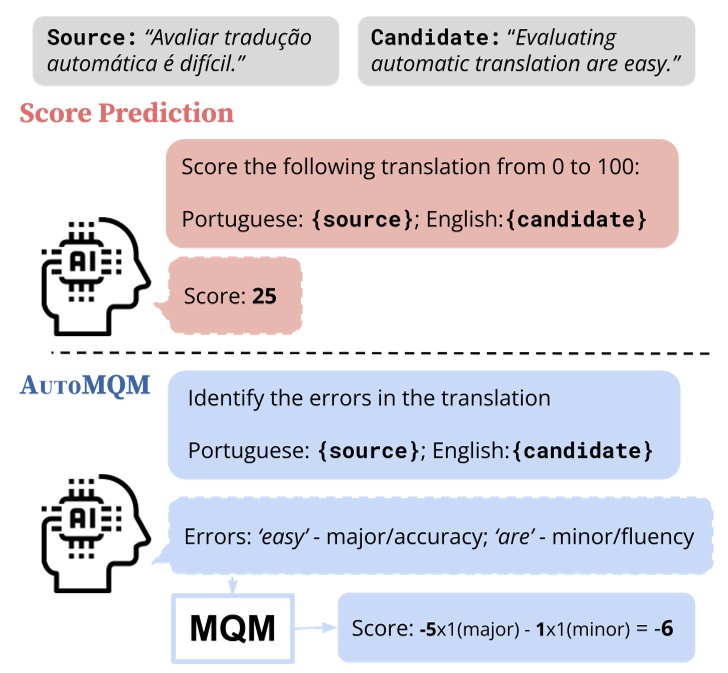Image resolution: width=728 pixels, height=673 pixels.
Task: Click the AutoMQM heading label
Action: [84, 386]
